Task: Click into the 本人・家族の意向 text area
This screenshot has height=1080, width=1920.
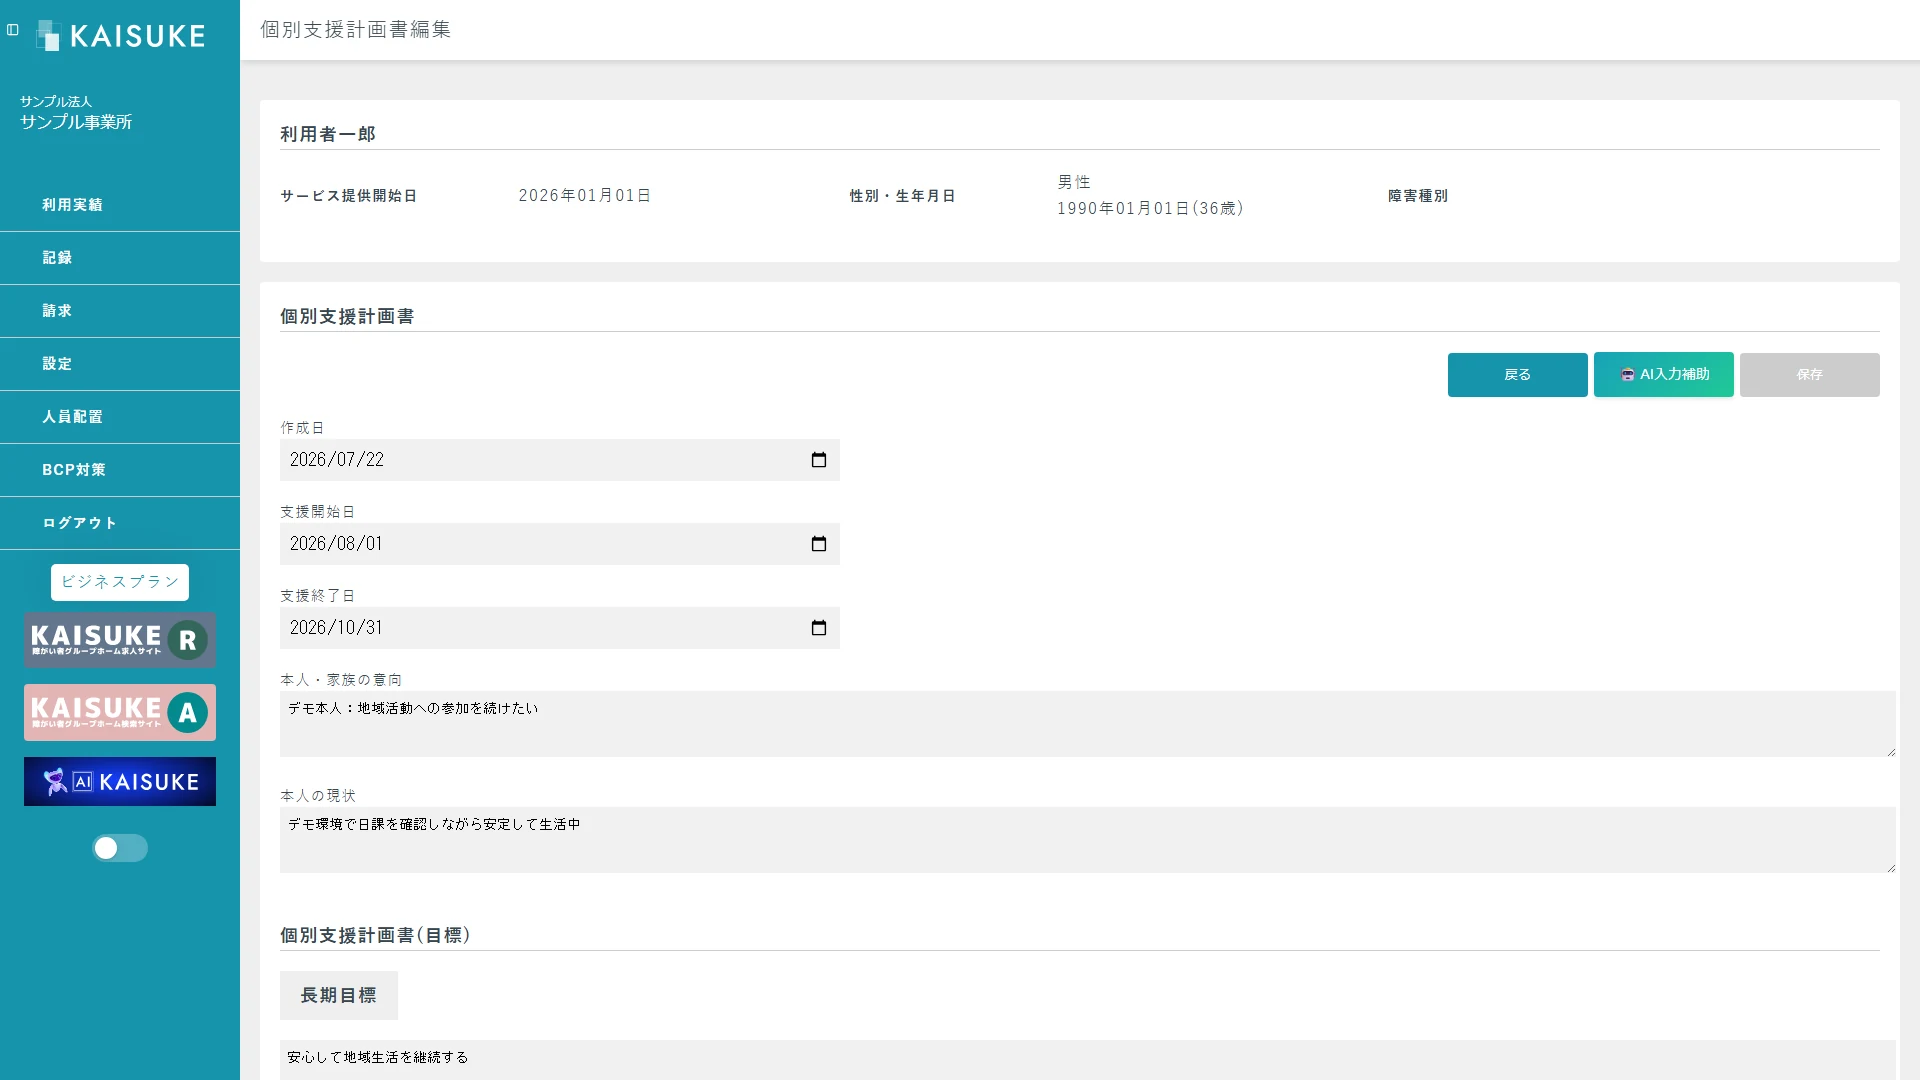Action: pyautogui.click(x=1087, y=724)
